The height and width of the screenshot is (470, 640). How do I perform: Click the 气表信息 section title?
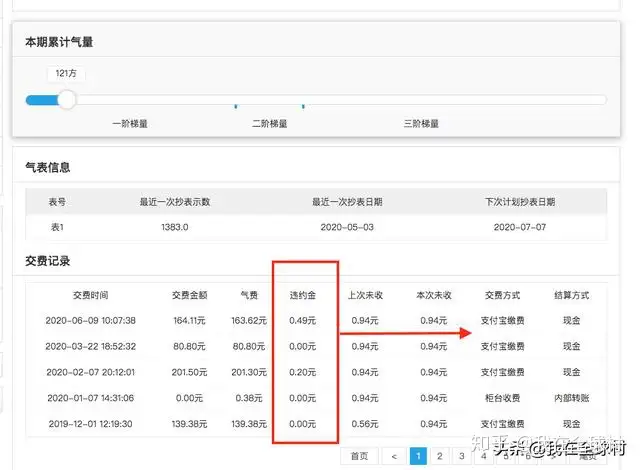pyautogui.click(x=48, y=167)
